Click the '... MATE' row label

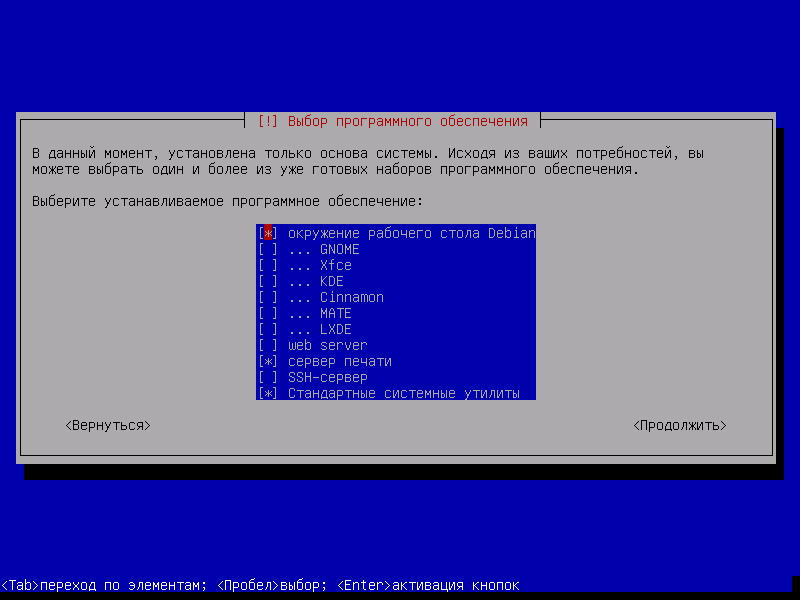tap(320, 313)
